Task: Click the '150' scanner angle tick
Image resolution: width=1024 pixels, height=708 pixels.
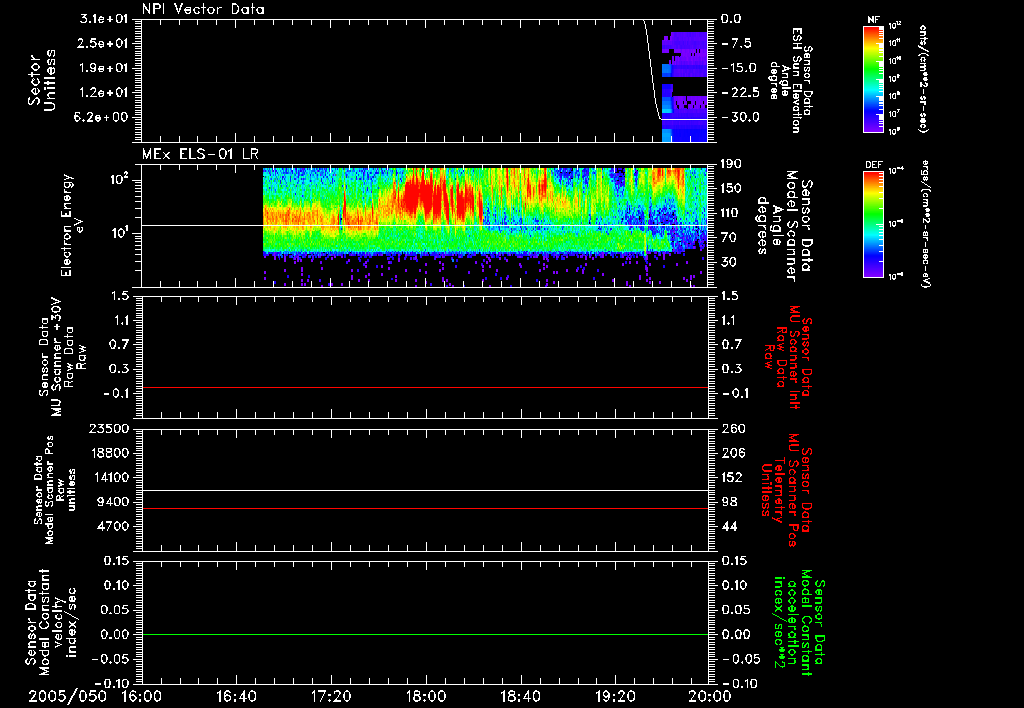Action: click(x=731, y=189)
